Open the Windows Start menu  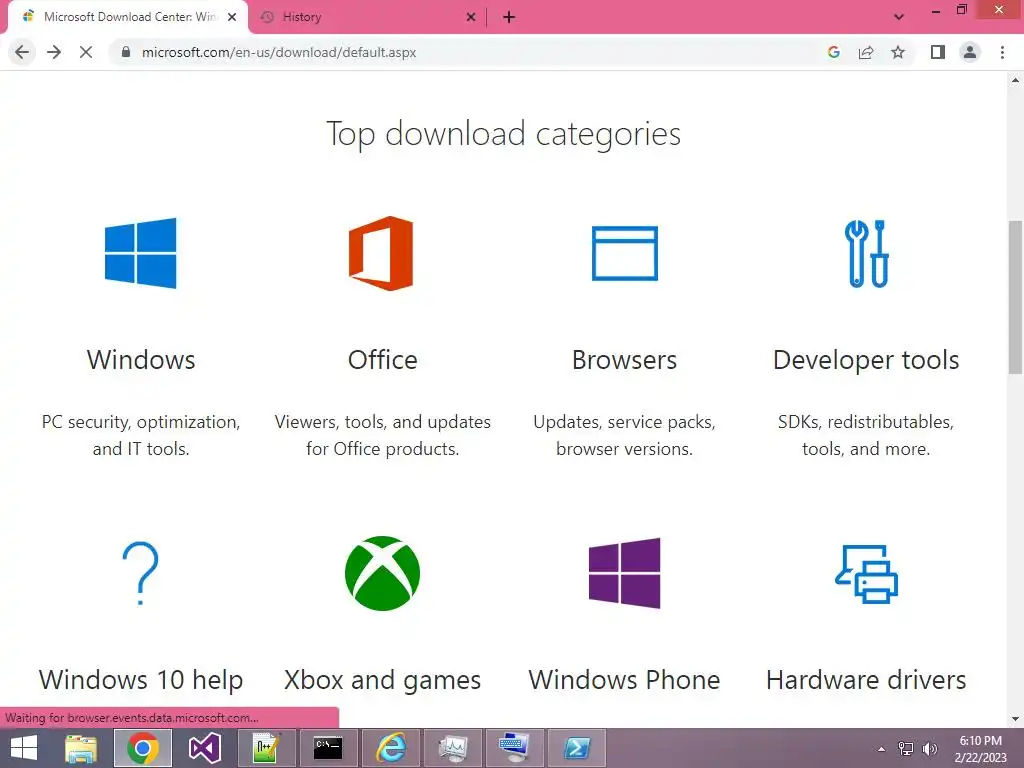24,748
